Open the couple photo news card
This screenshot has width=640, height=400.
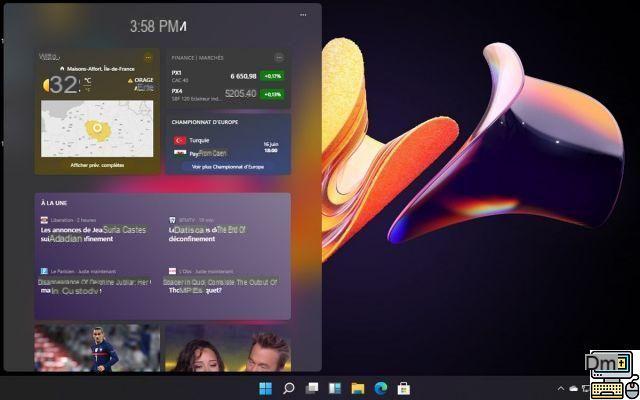(228, 348)
